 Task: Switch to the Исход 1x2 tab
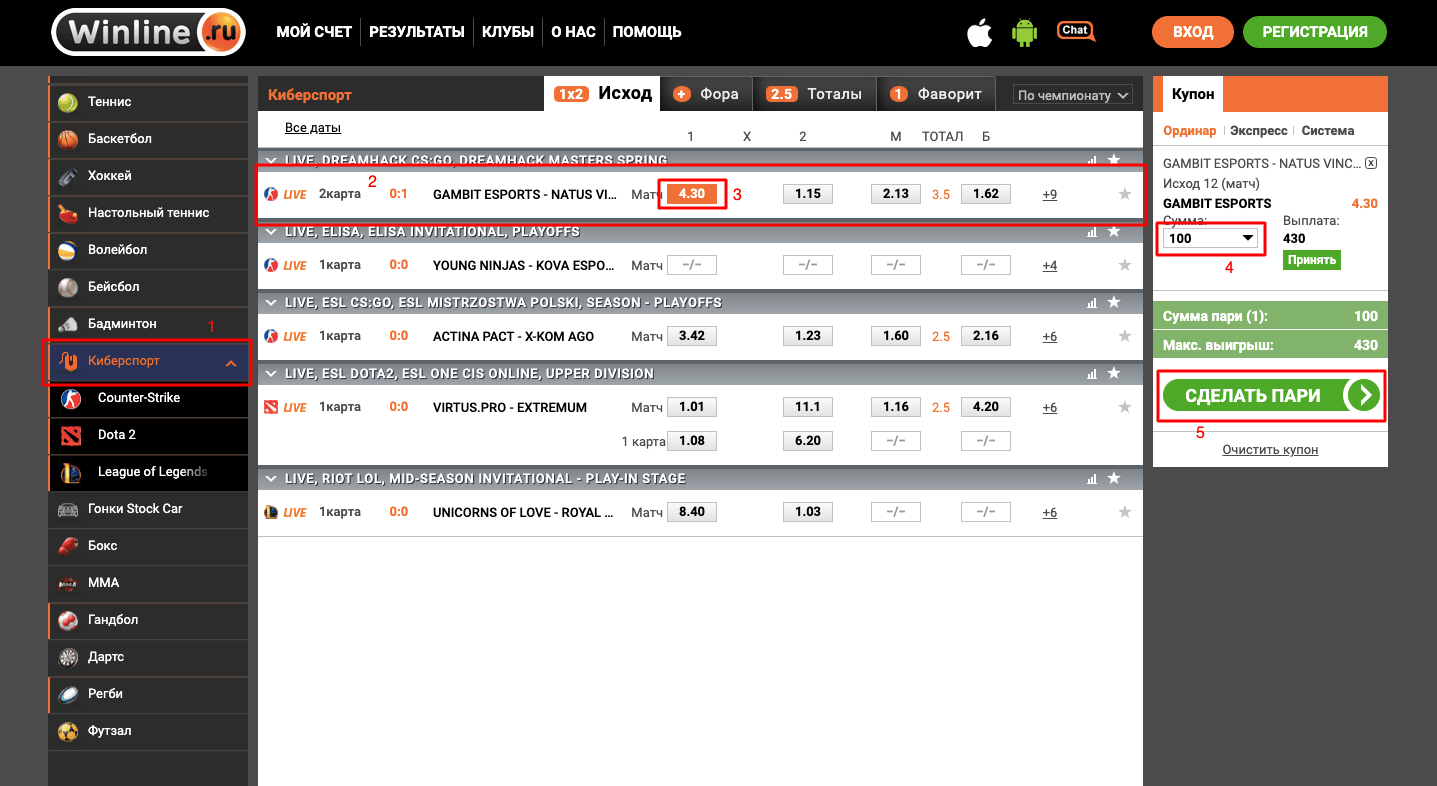point(602,94)
